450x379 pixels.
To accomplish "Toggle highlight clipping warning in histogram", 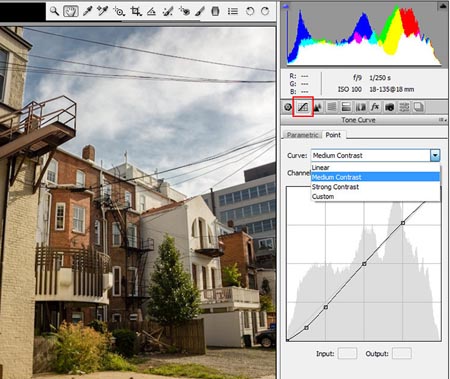I will point(443,6).
